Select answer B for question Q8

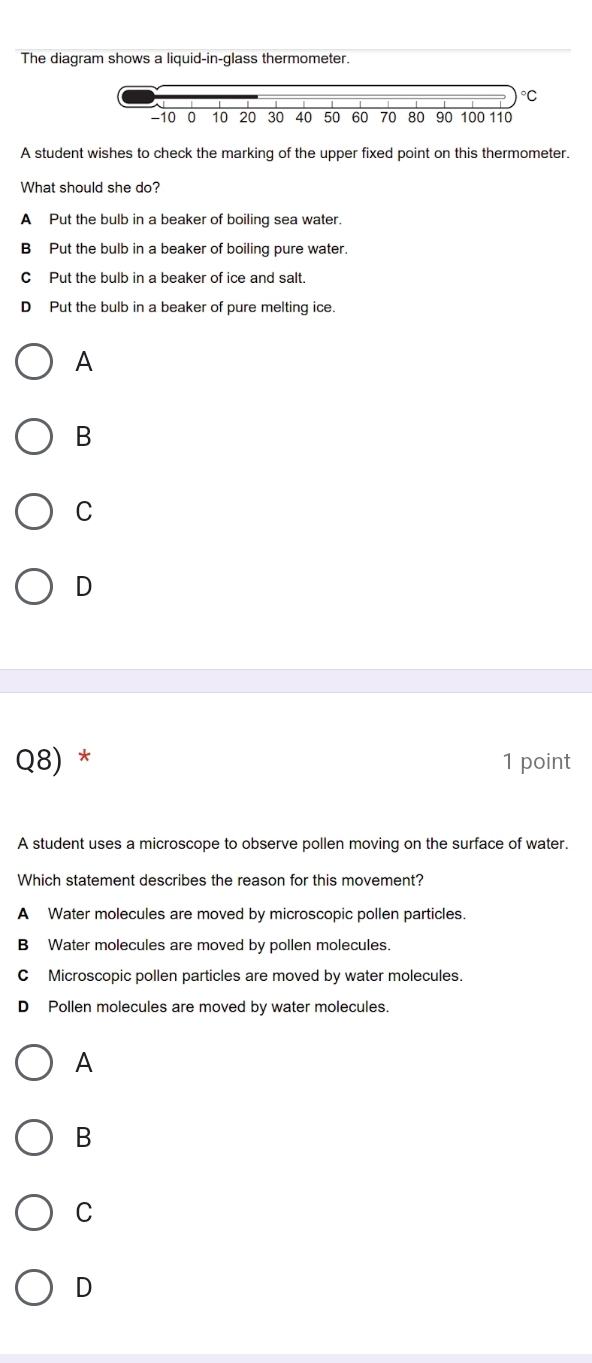point(33,1139)
